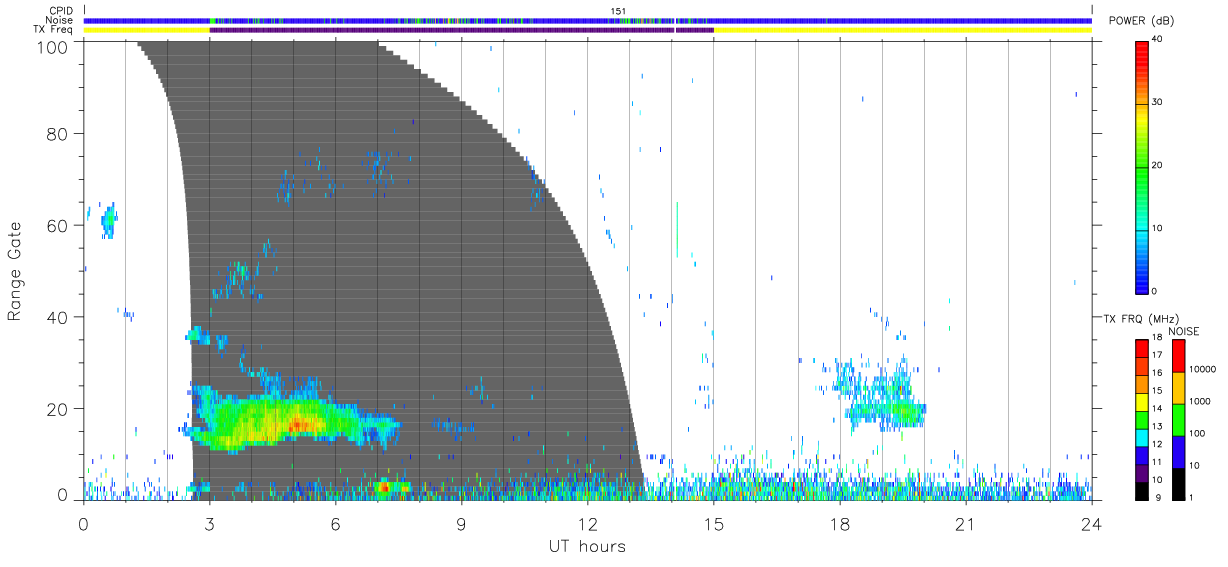Click the 'POWER (dB)' legend title
Image resolution: width=1228 pixels, height=567 pixels.
1141,21
